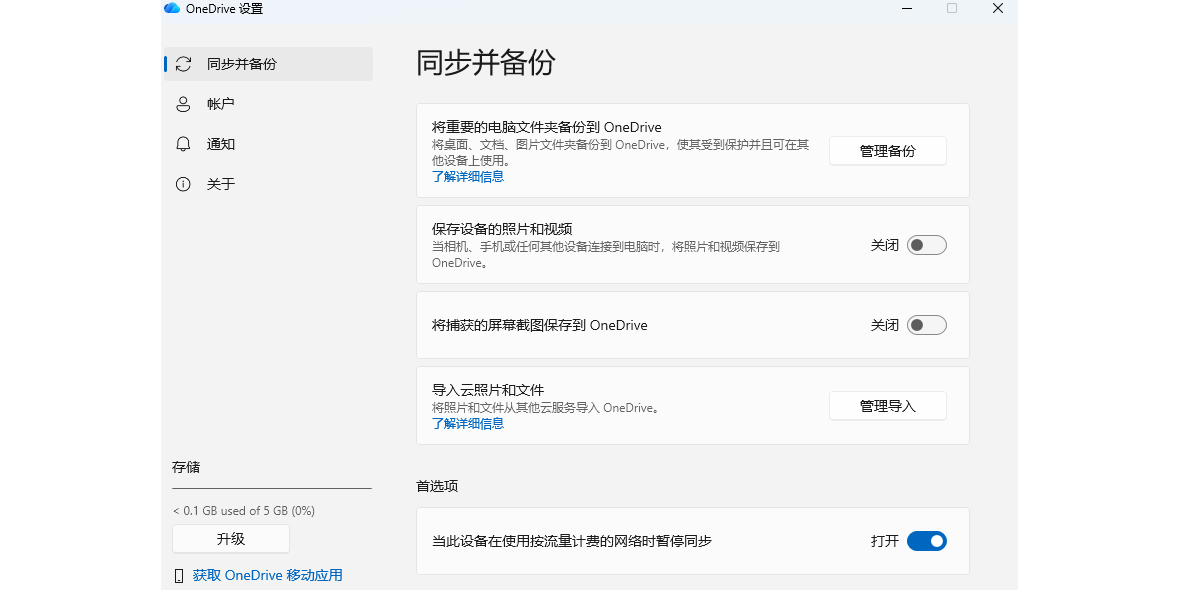Disable the metered network pause sync toggle
Viewport: 1180px width, 590px height.
(x=926, y=541)
